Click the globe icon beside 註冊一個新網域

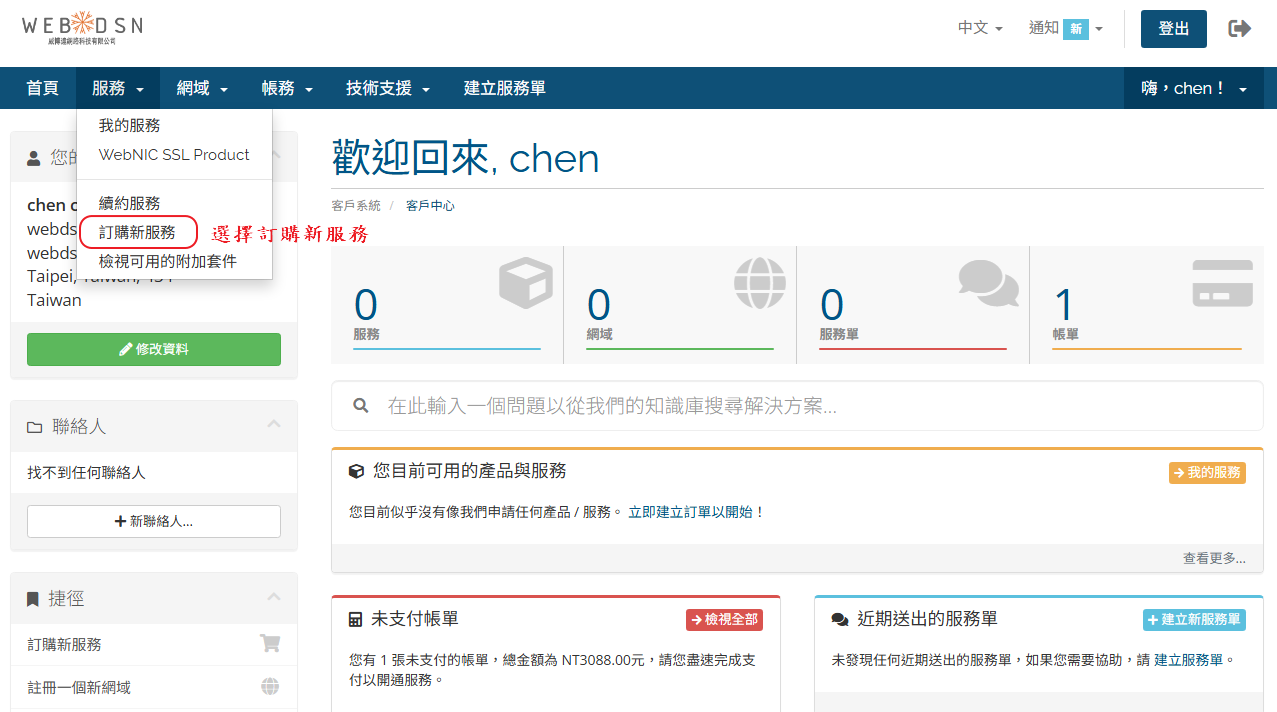click(x=269, y=687)
